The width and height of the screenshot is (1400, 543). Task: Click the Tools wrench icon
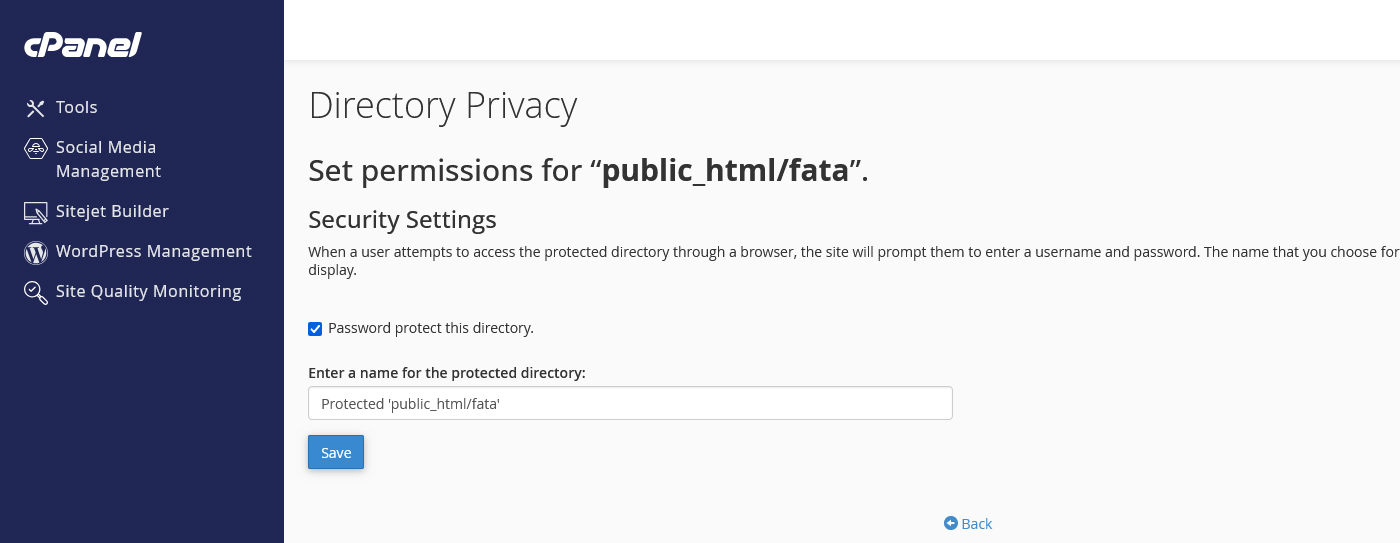coord(36,108)
